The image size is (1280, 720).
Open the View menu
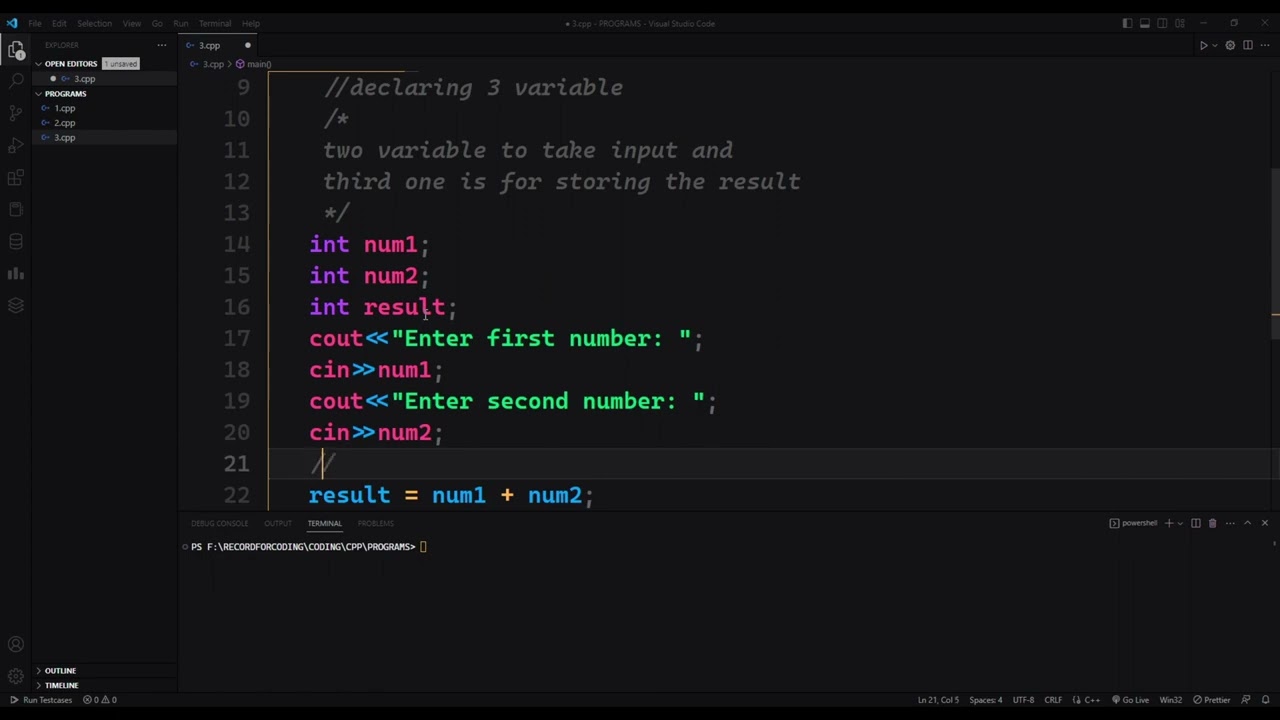(131, 23)
